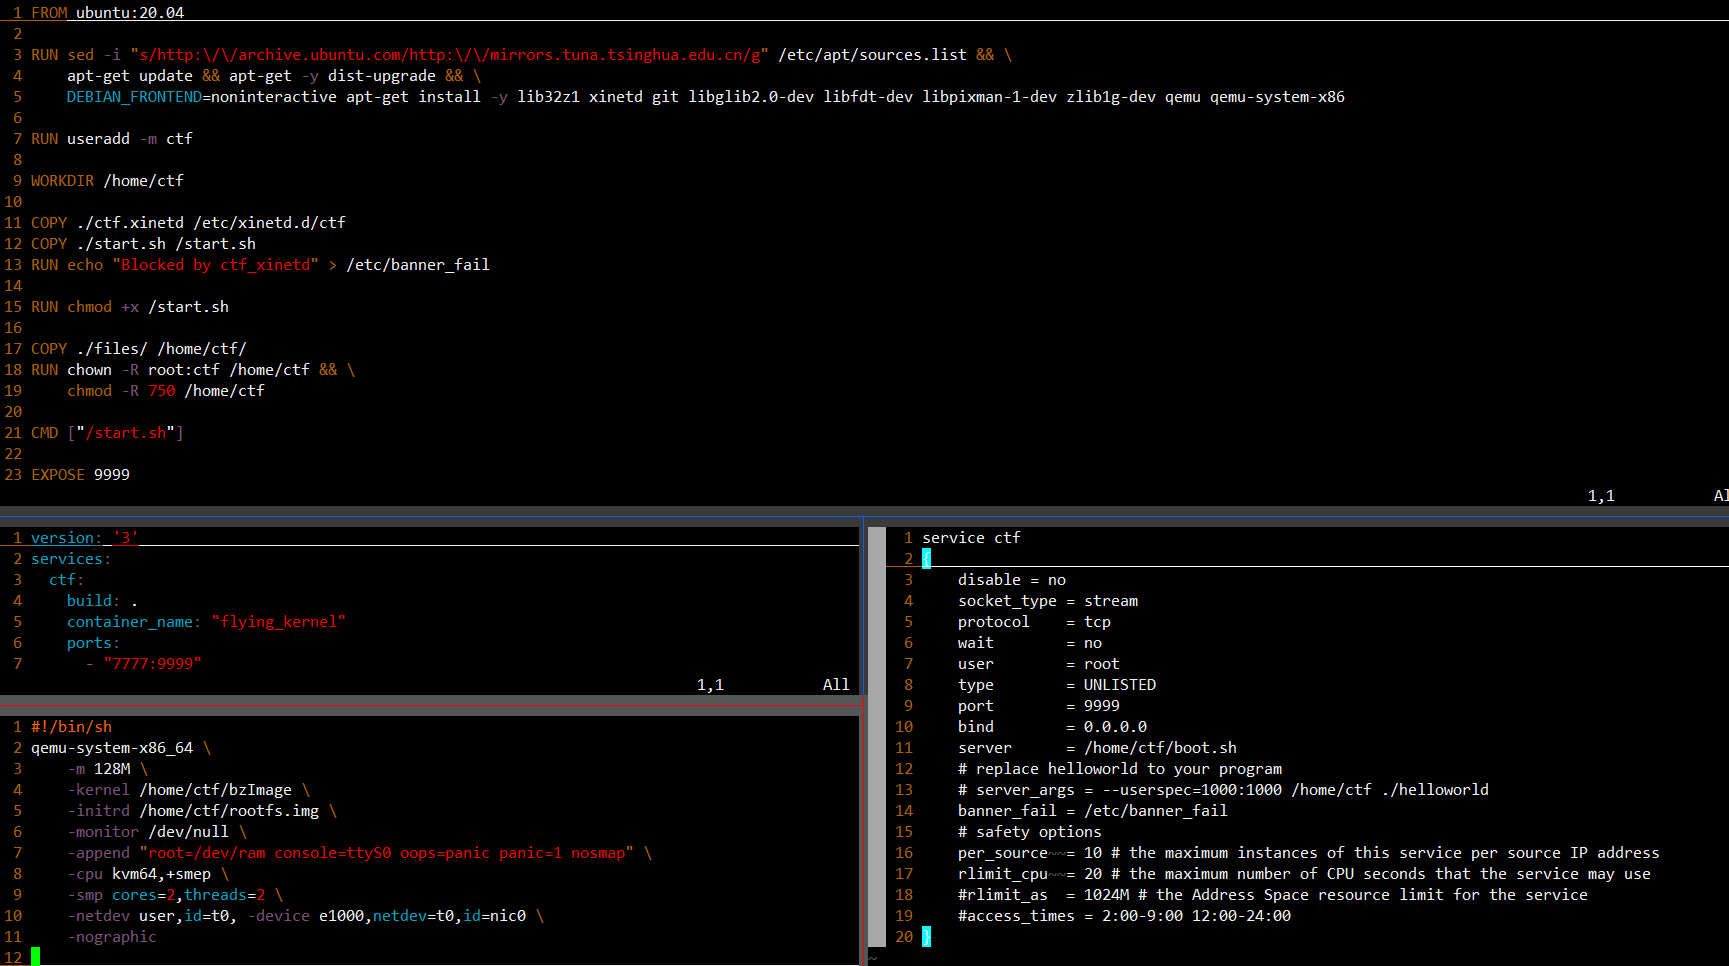The width and height of the screenshot is (1729, 966).
Task: Click 128M memory value
Action: point(112,769)
